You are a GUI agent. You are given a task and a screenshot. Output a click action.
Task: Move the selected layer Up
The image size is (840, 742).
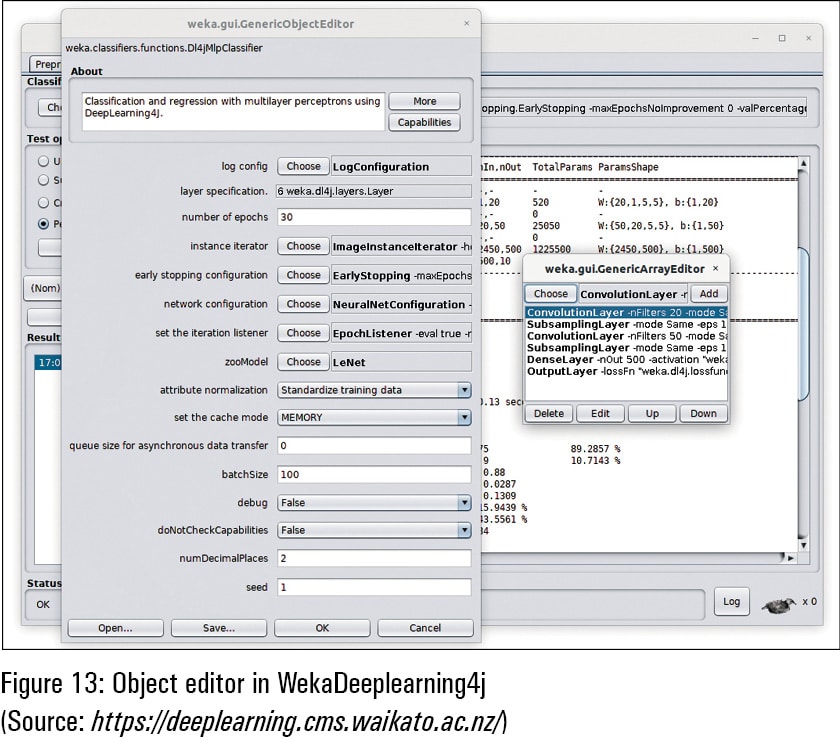(x=651, y=413)
